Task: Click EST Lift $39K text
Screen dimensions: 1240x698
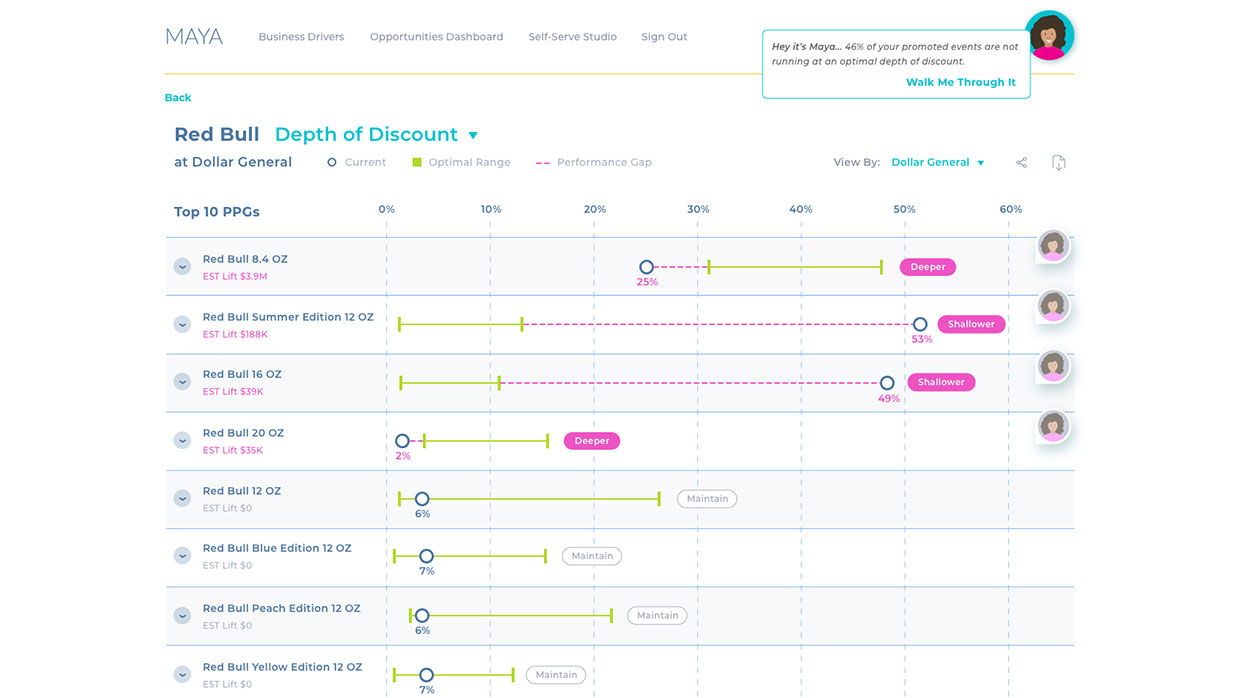Action: point(233,392)
